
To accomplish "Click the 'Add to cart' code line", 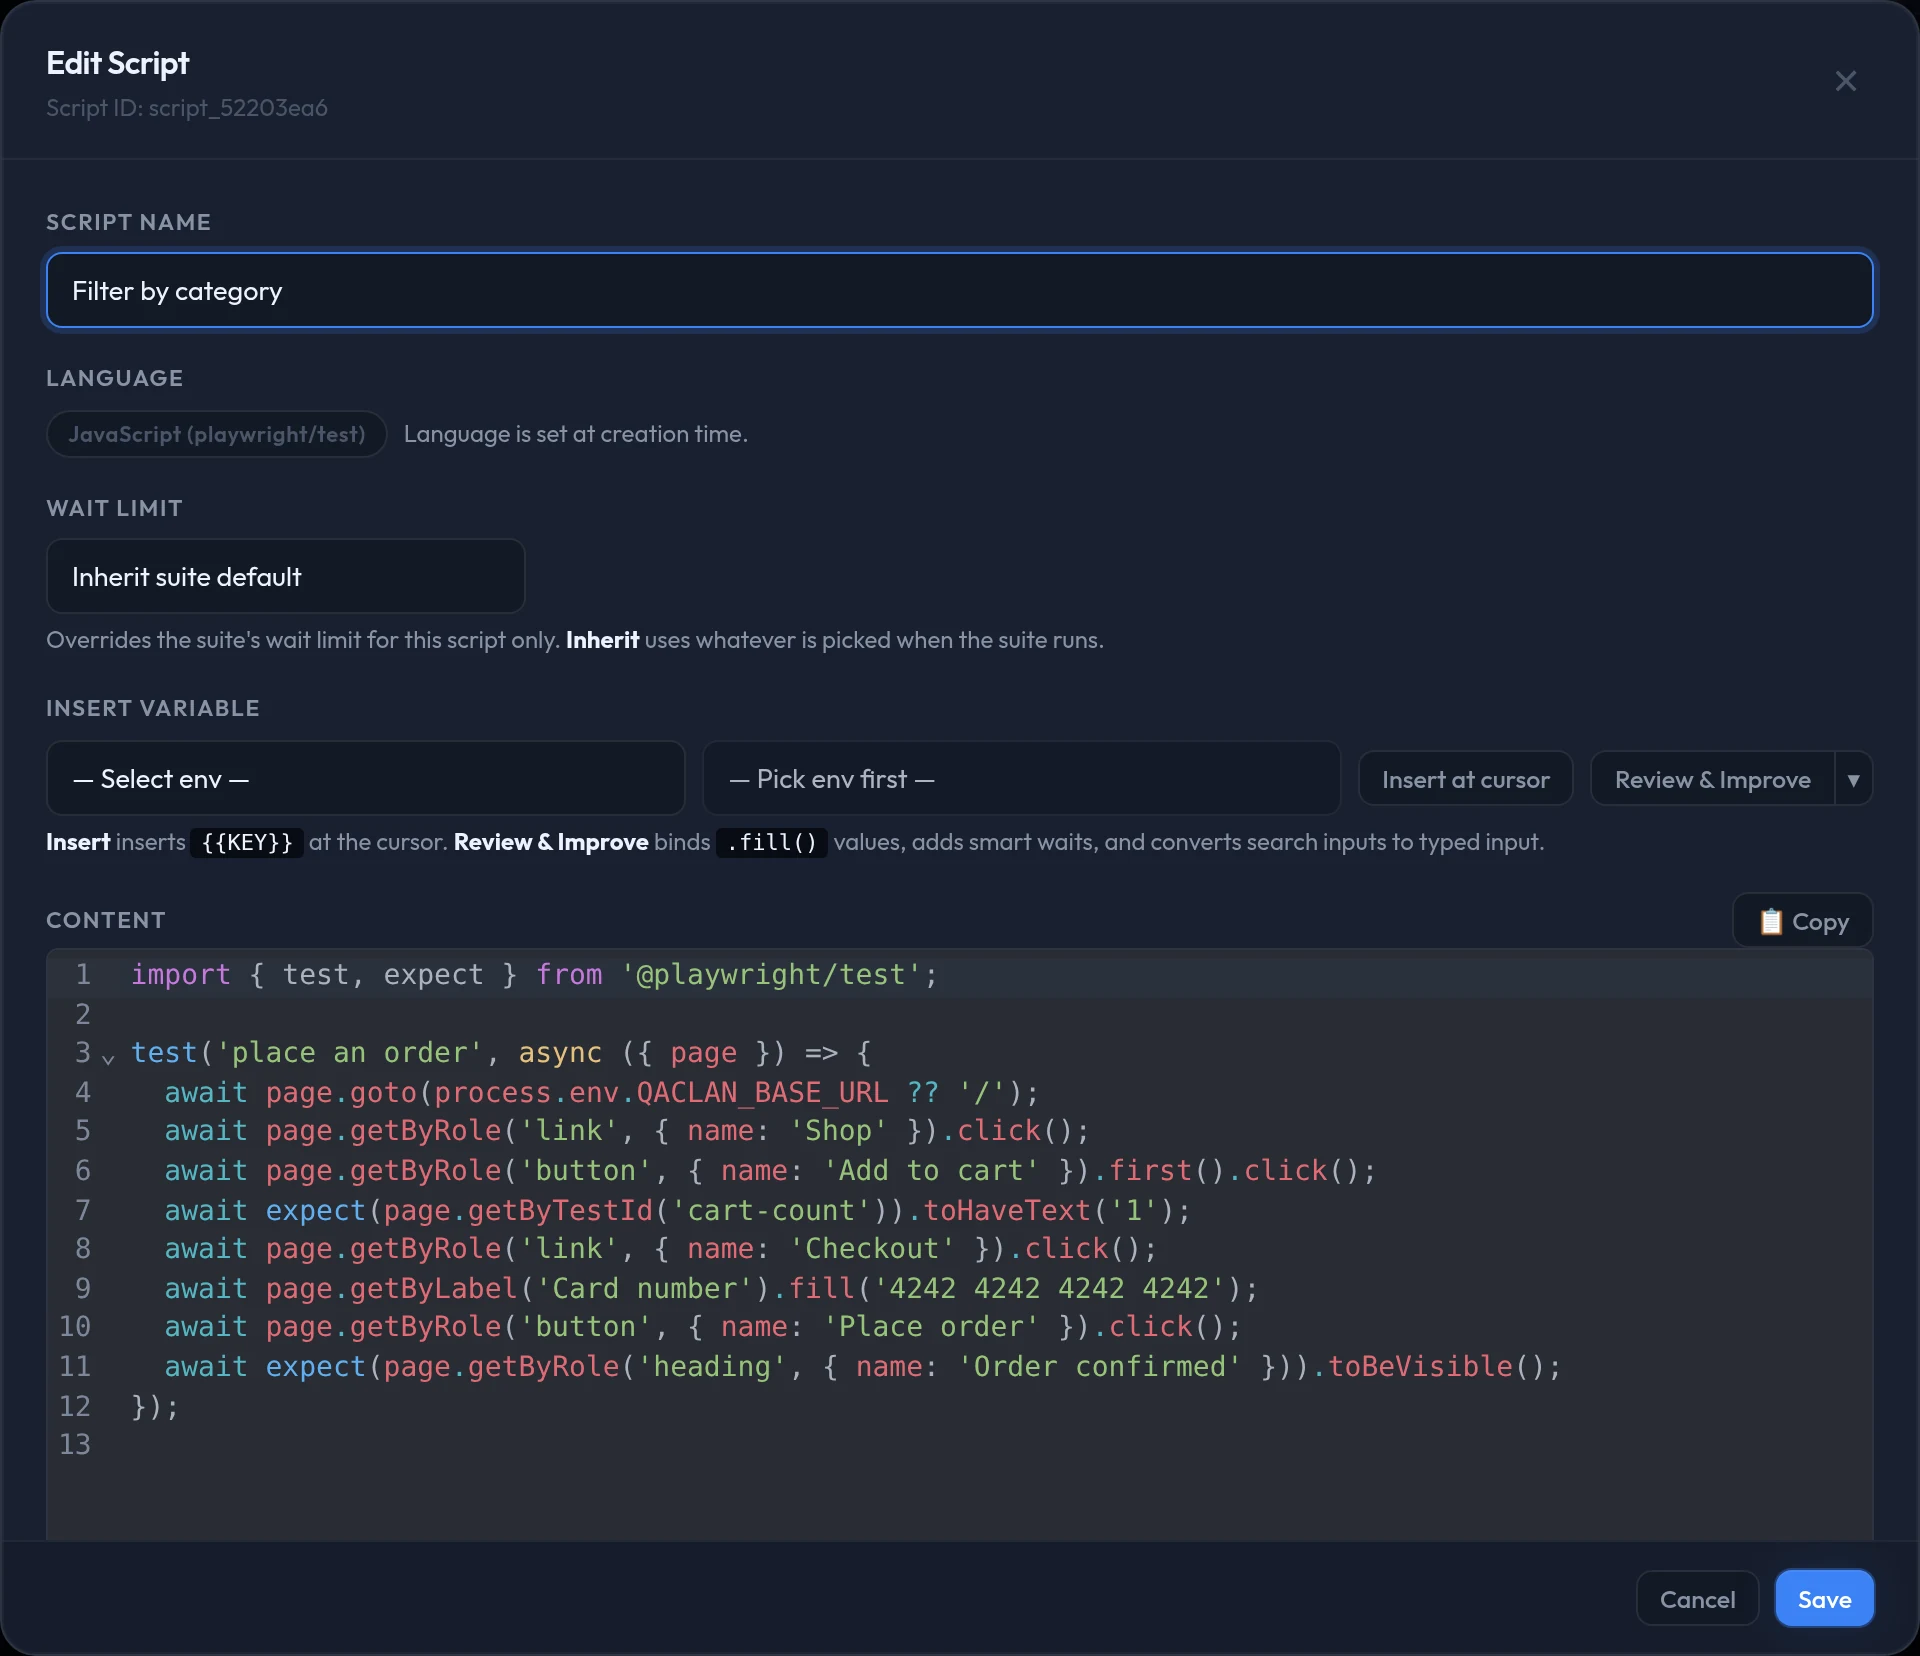I will (770, 1170).
